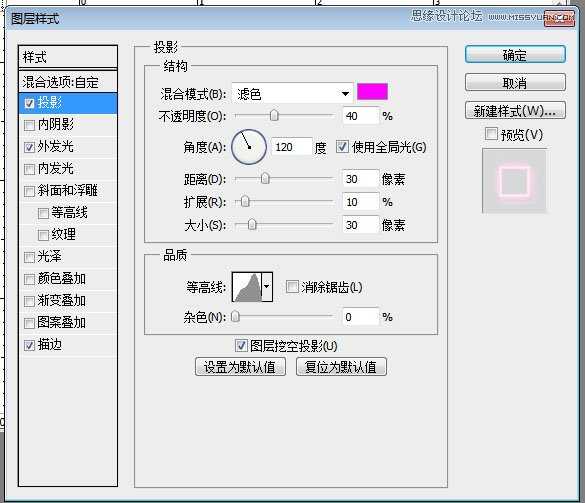This screenshot has height=503, width=585.
Task: Click 复位为默认值 button
Action: (x=341, y=367)
